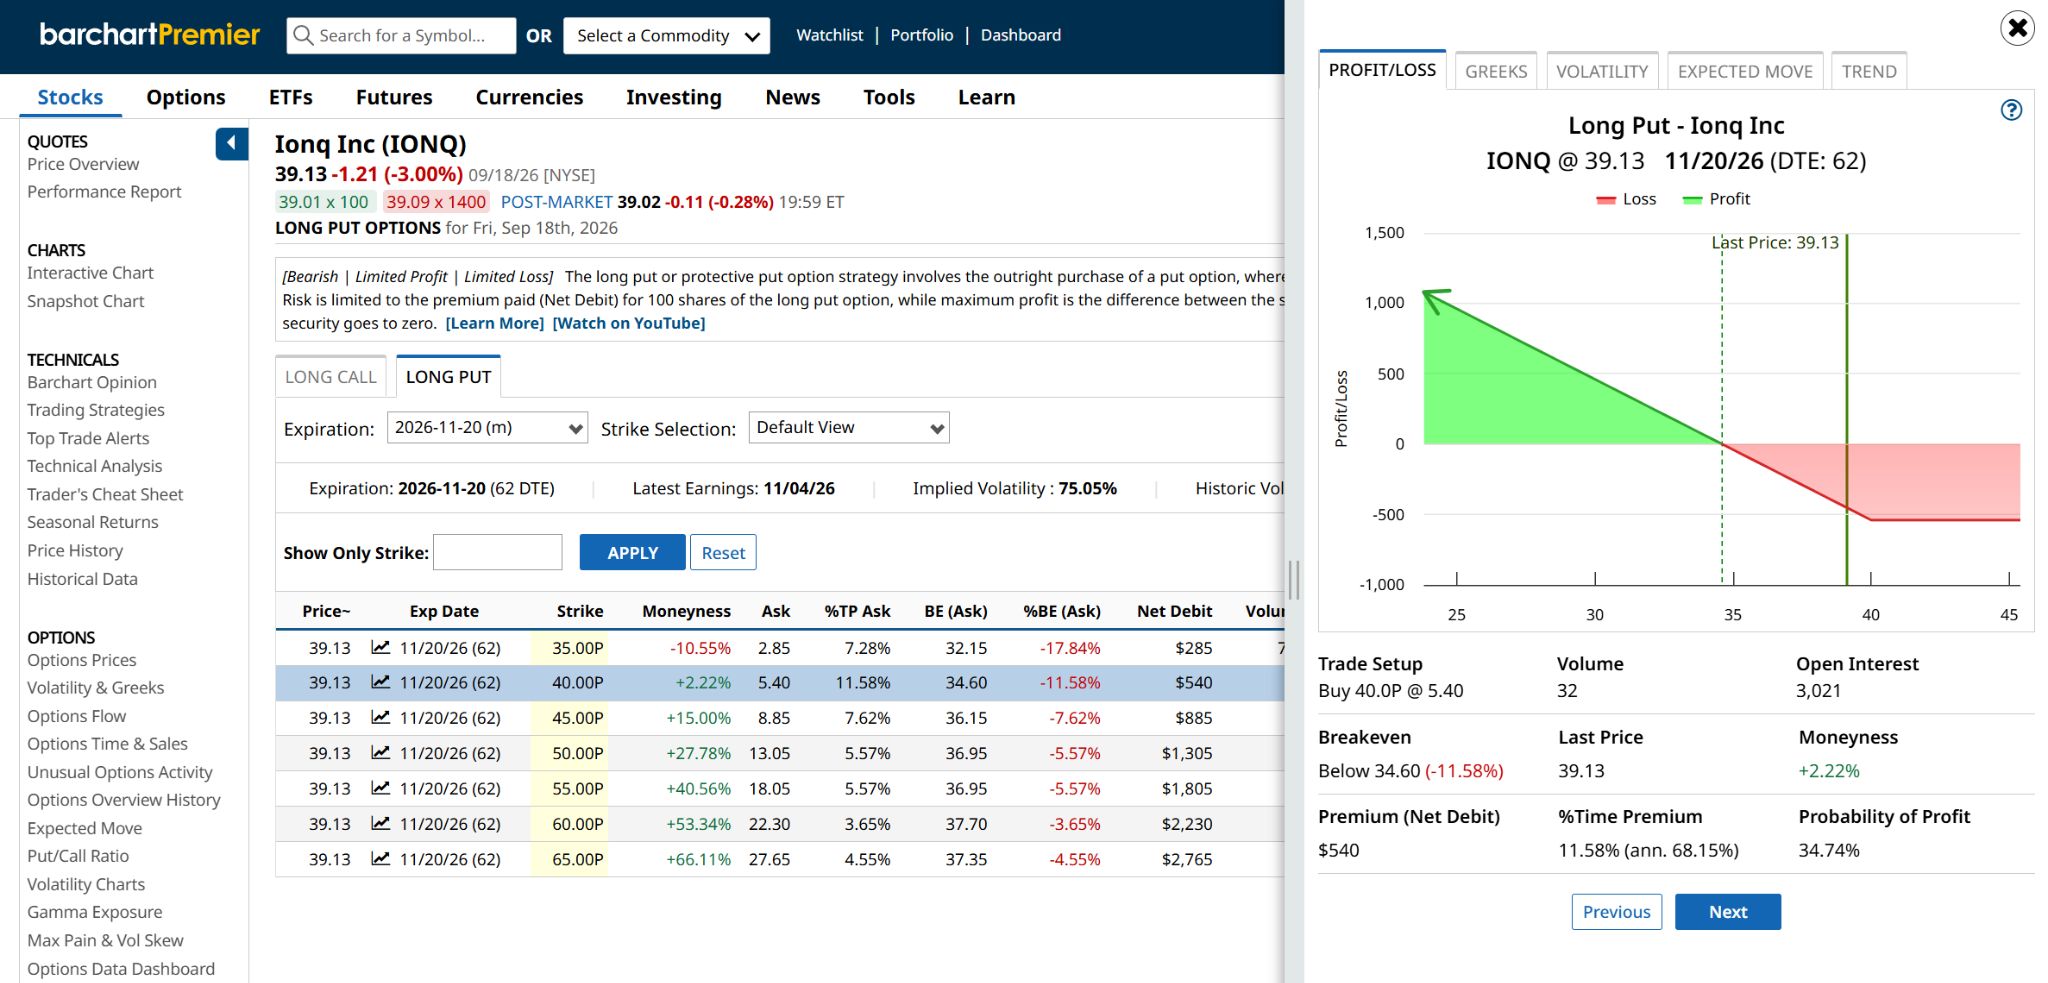
Task: Open the Expiration date dropdown
Action: point(487,428)
